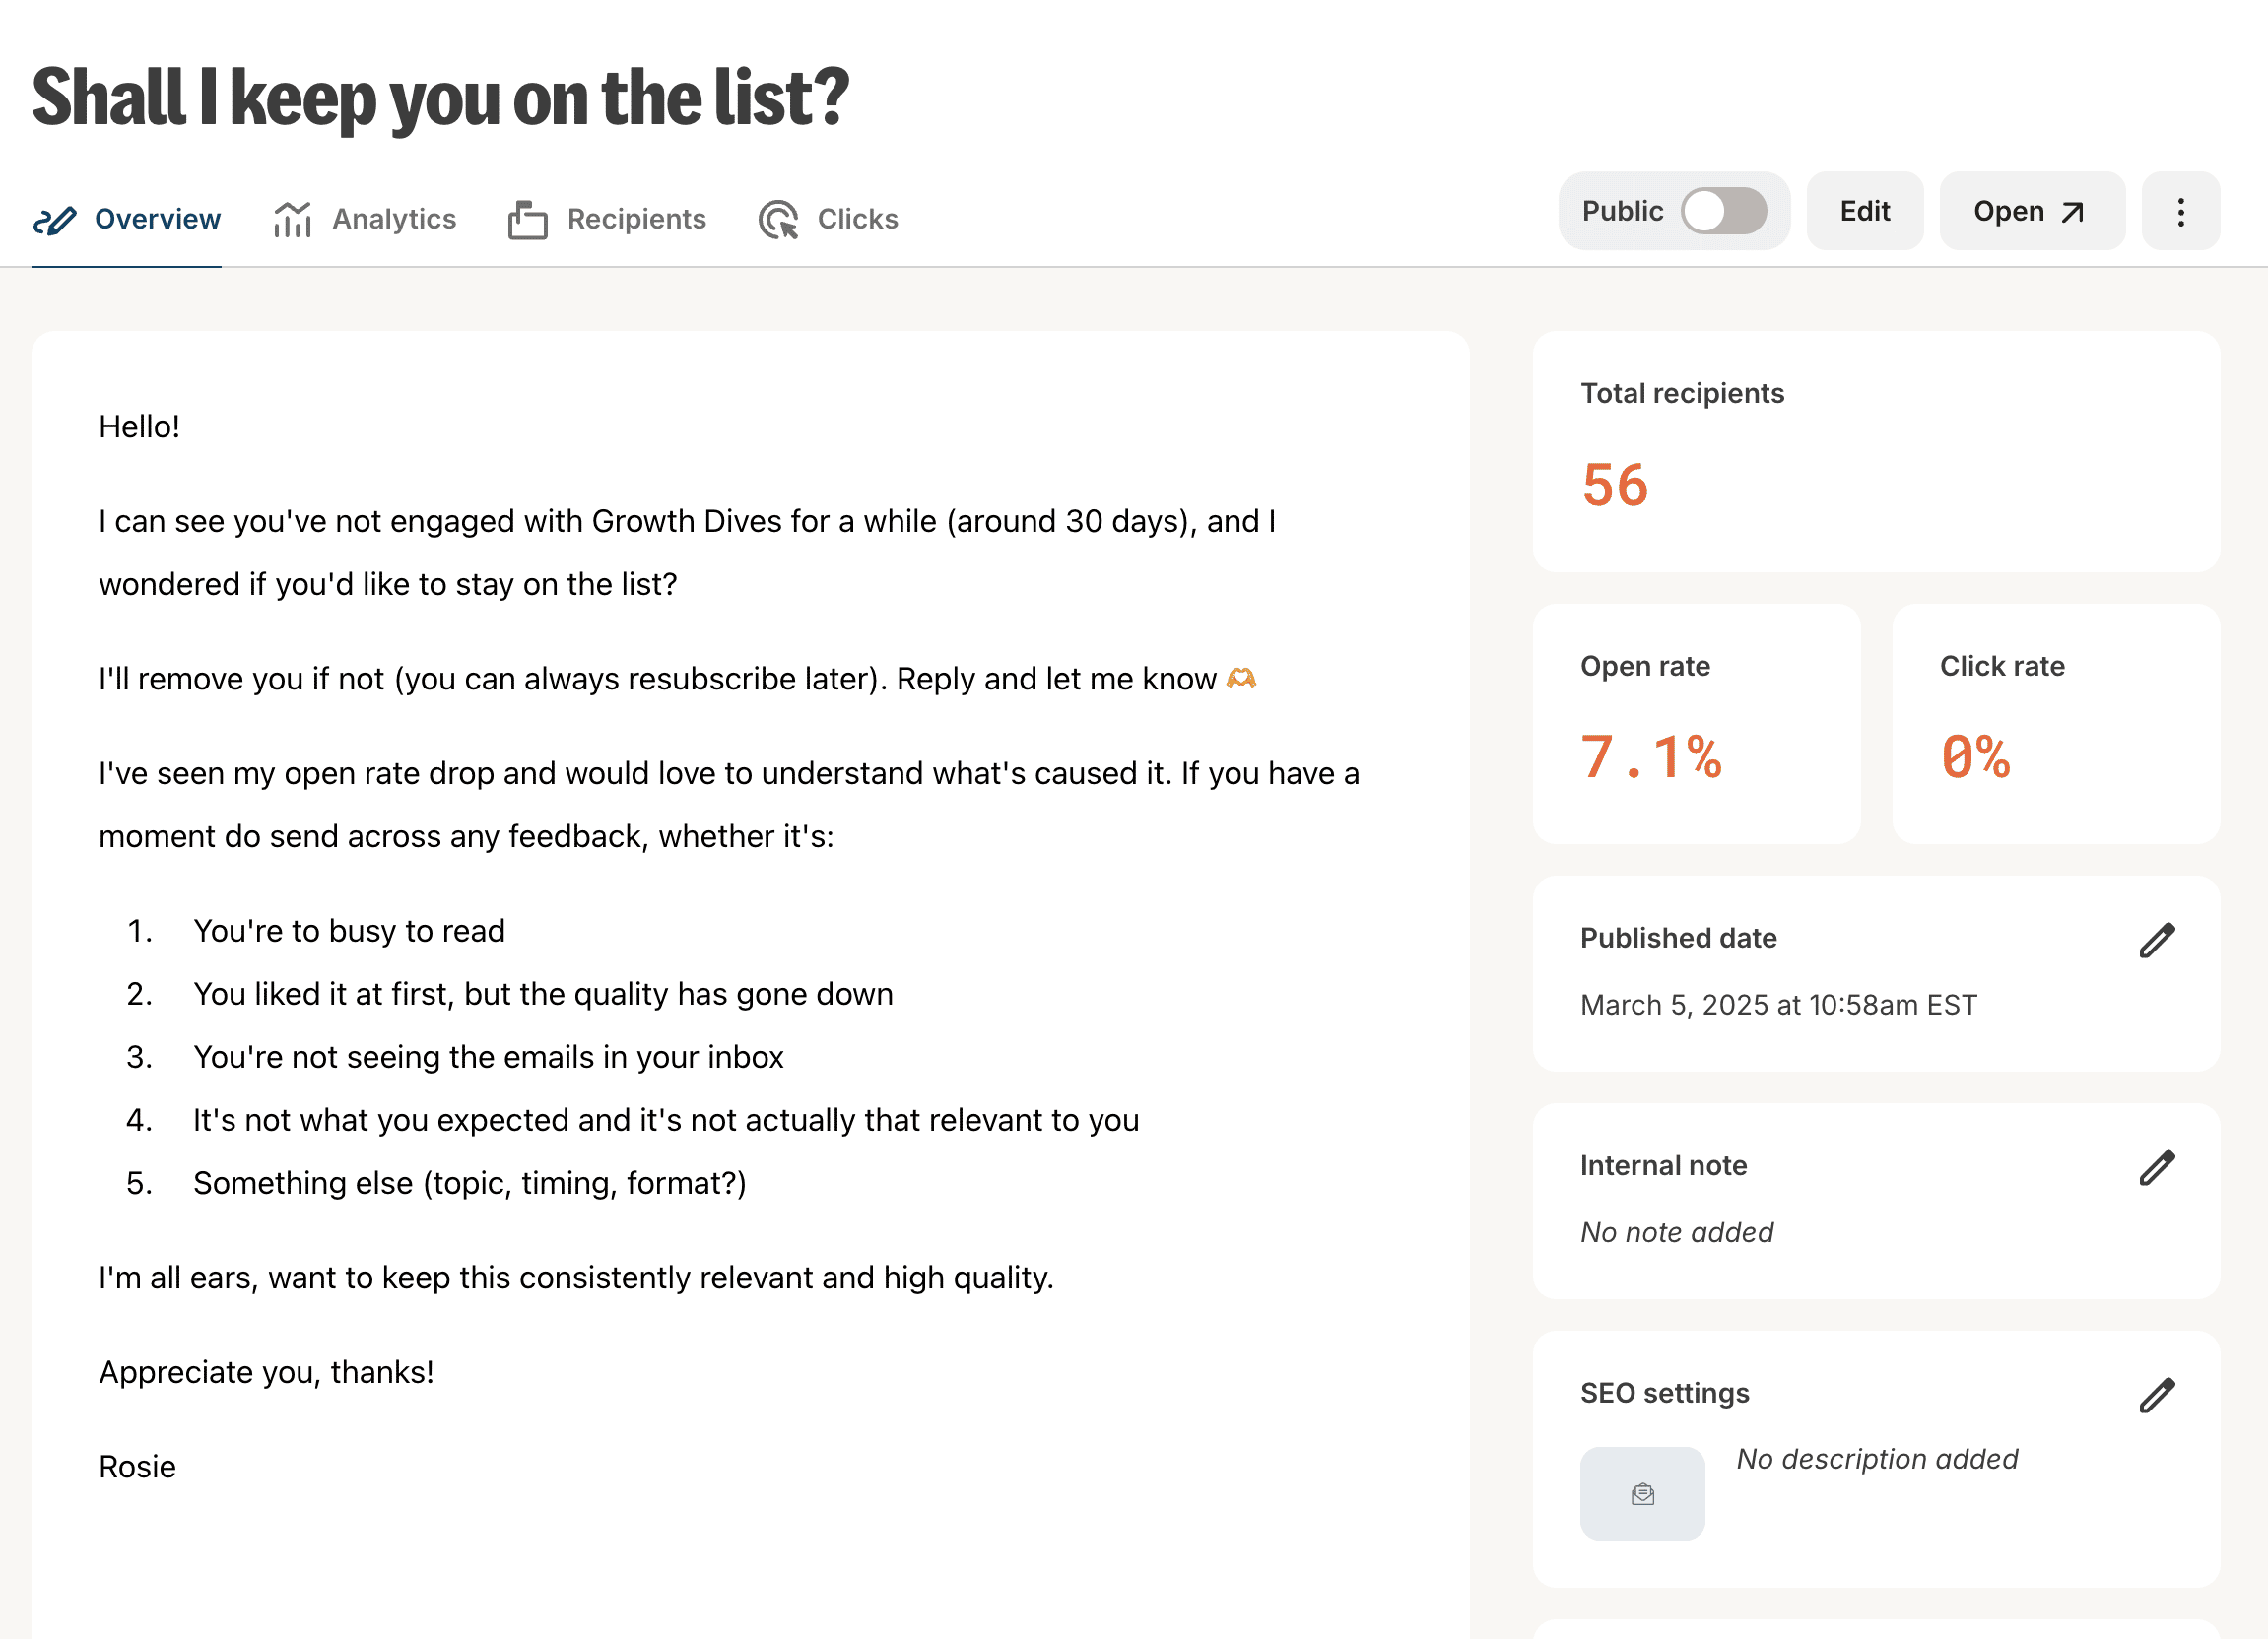The width and height of the screenshot is (2268, 1639).
Task: Click the Open rate 7.1% card
Action: pos(1696,724)
